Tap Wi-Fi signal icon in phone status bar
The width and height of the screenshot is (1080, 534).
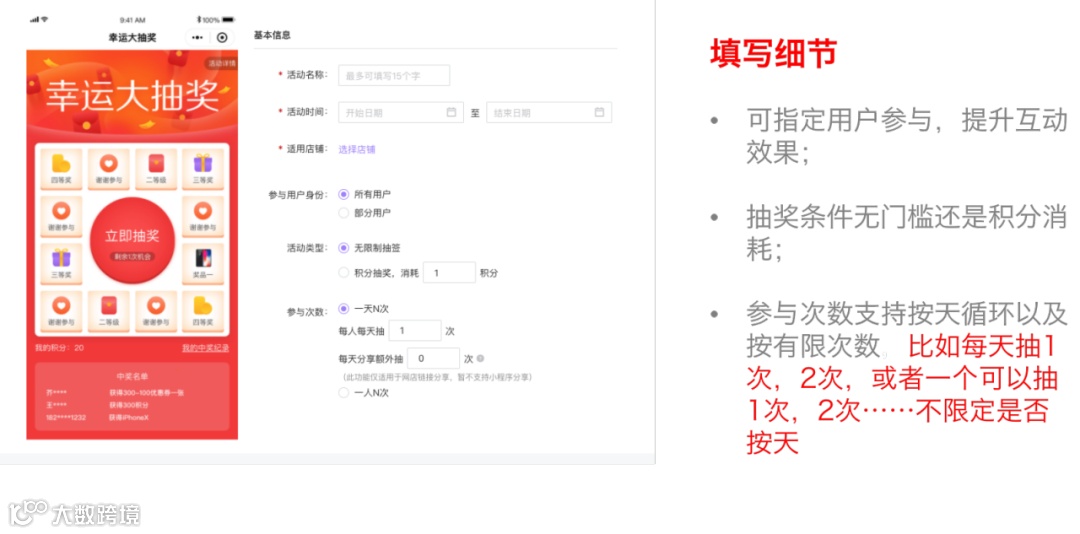point(45,19)
